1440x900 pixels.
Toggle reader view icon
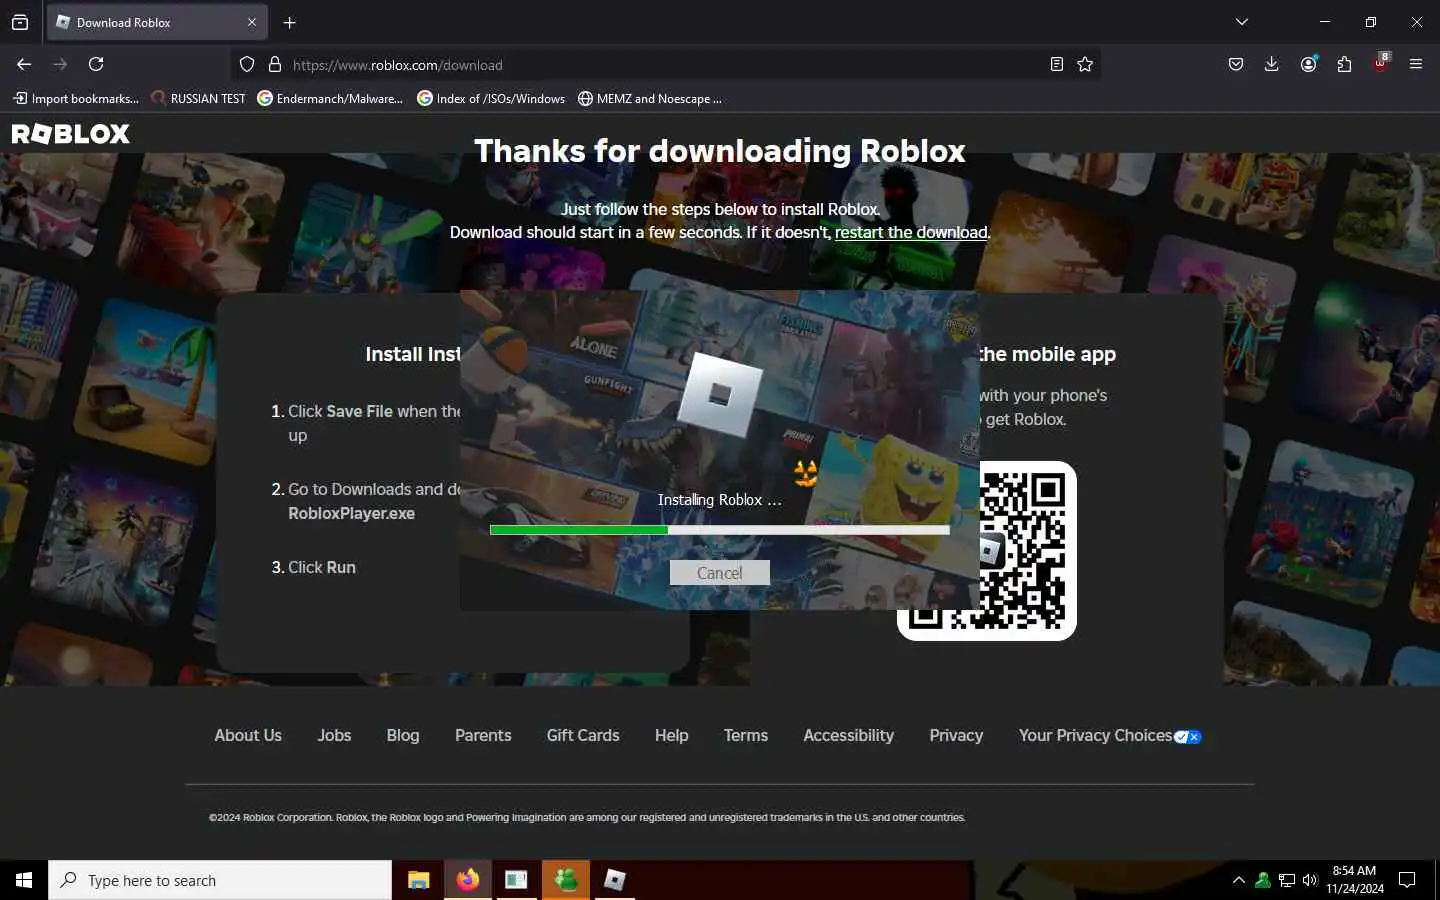click(x=1056, y=64)
